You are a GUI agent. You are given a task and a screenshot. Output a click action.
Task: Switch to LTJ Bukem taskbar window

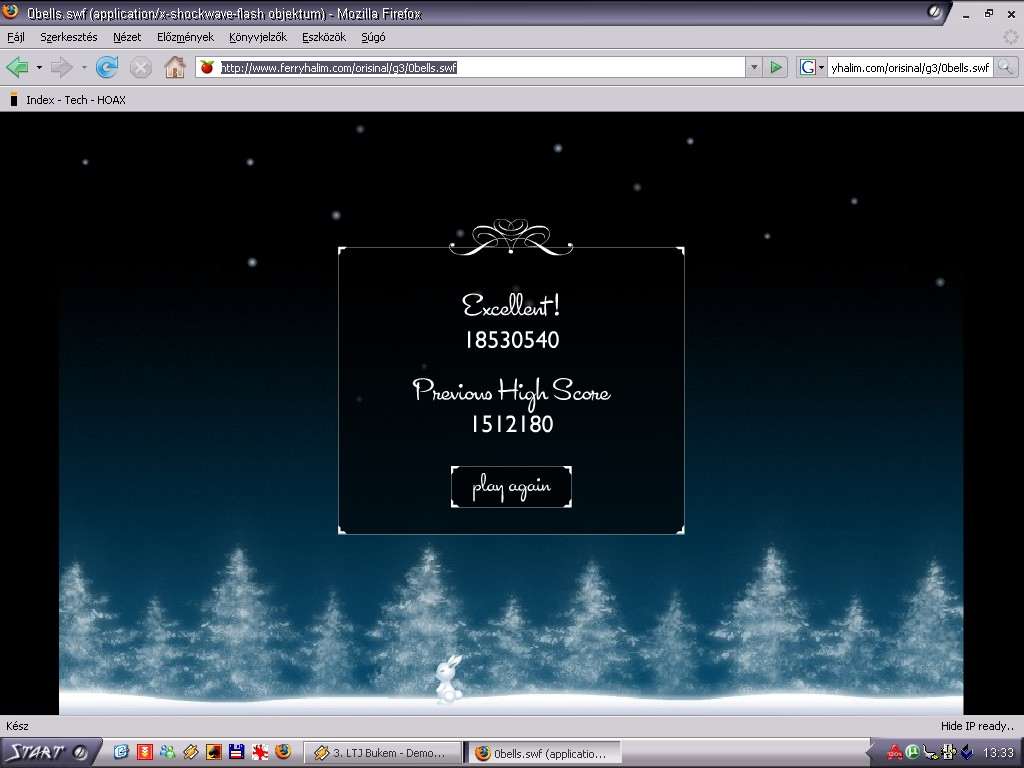pos(383,753)
